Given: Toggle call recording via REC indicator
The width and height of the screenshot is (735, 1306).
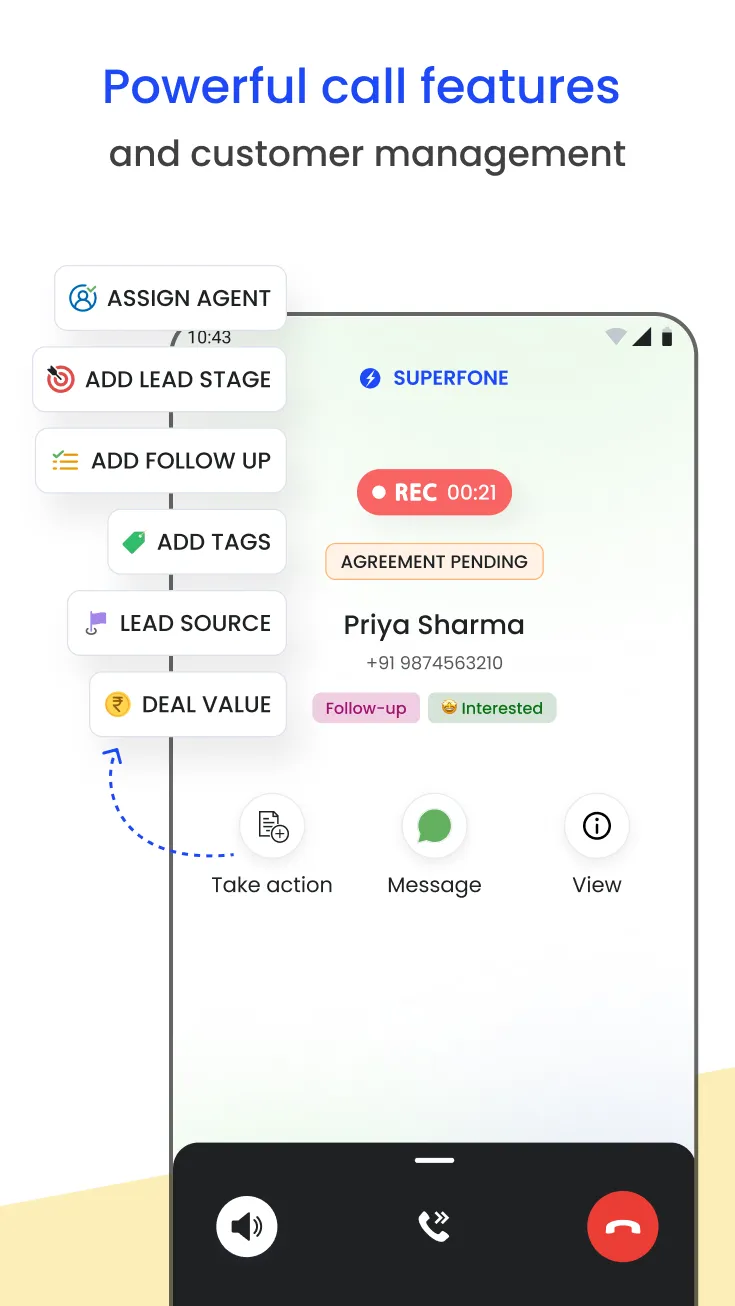Looking at the screenshot, I should click(434, 492).
